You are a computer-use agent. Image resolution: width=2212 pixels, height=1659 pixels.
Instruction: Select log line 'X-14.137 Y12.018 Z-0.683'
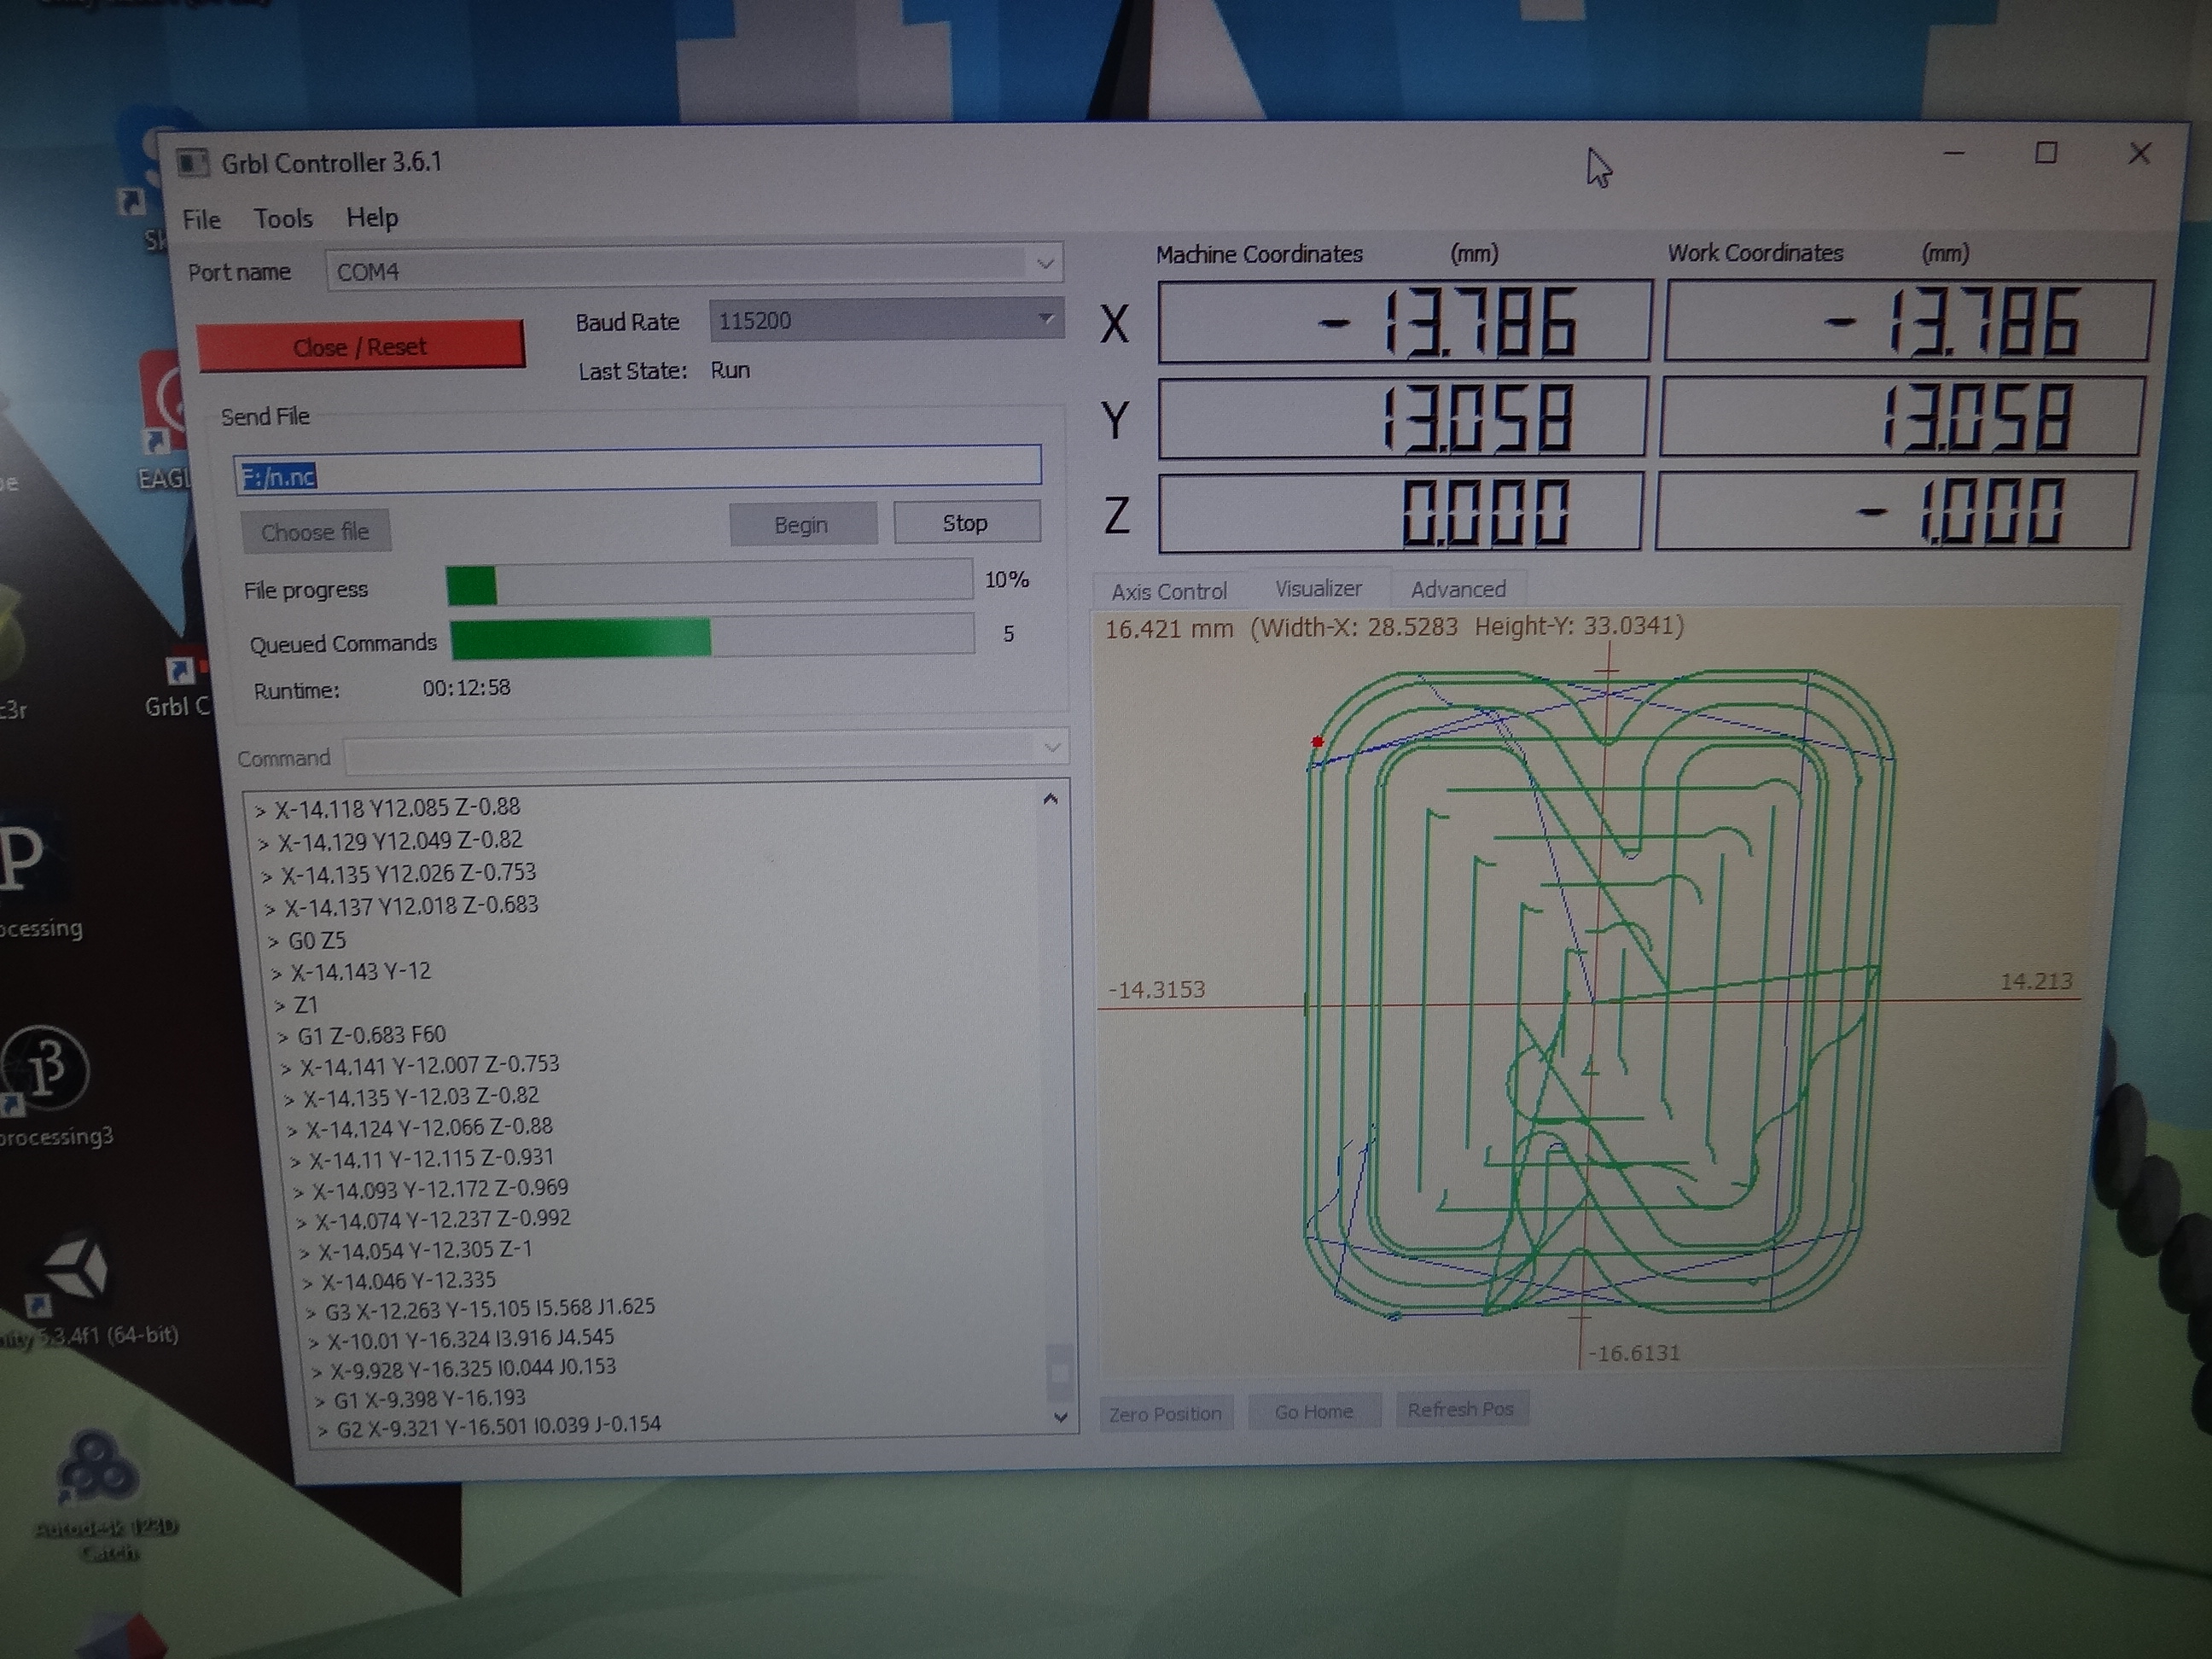411,907
